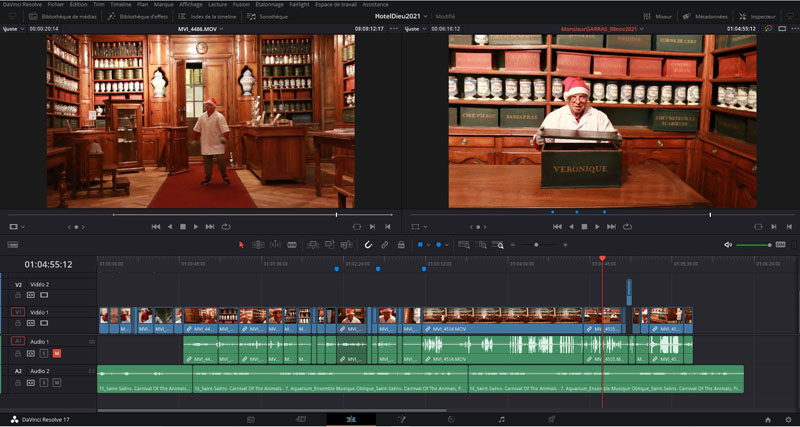Open the Fairlight page music-note icon
The width and height of the screenshot is (800, 427).
click(502, 419)
